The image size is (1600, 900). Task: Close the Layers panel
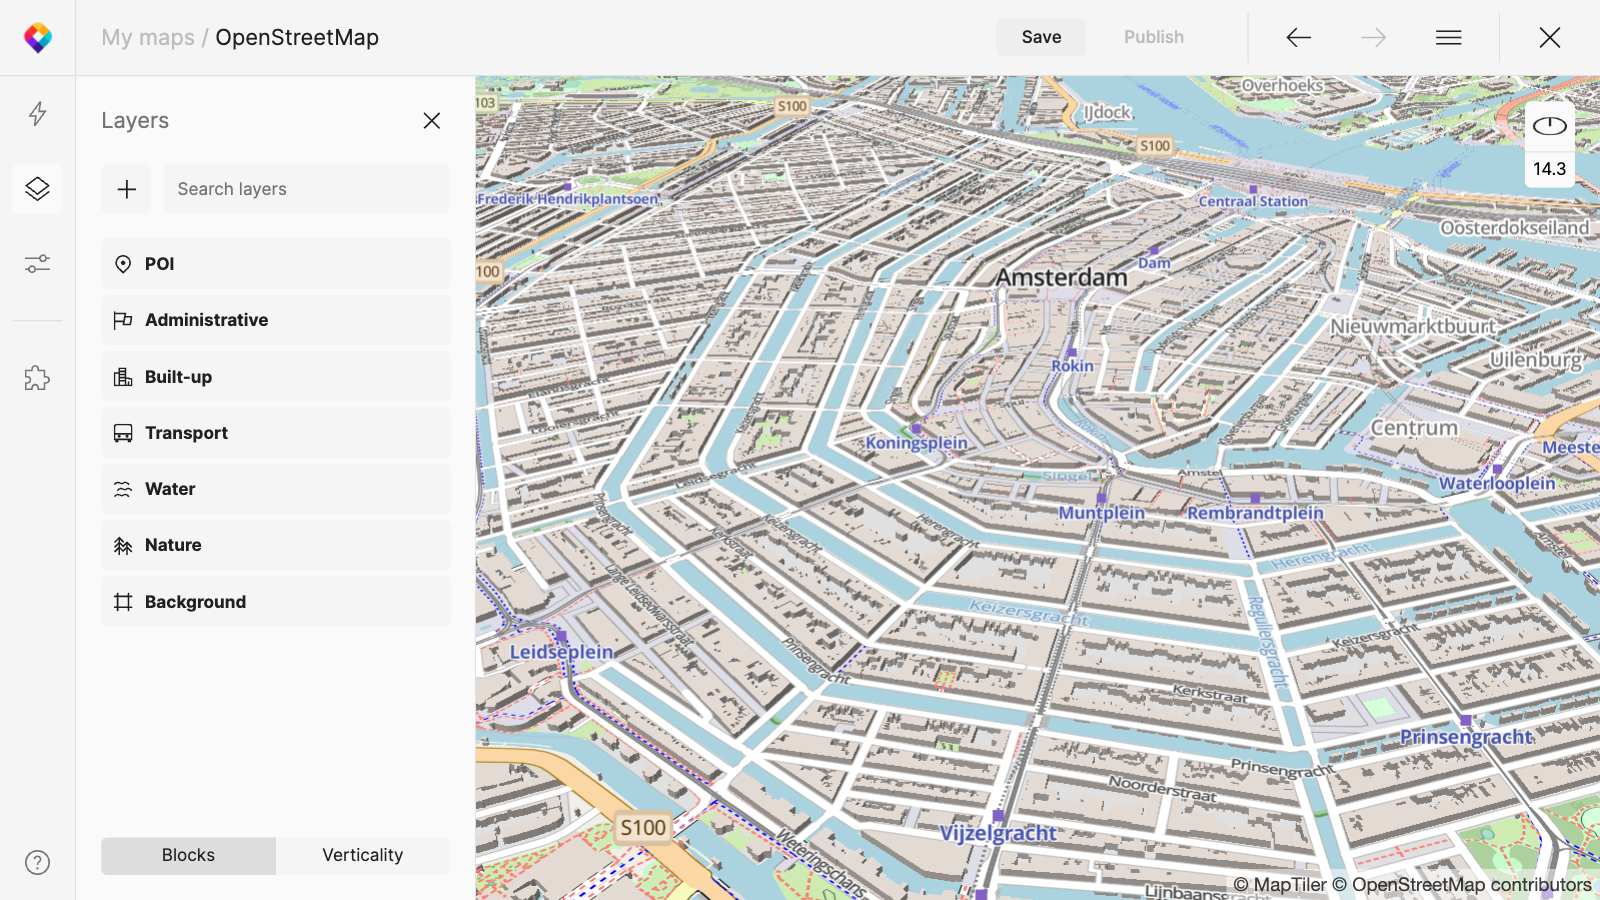pos(431,120)
